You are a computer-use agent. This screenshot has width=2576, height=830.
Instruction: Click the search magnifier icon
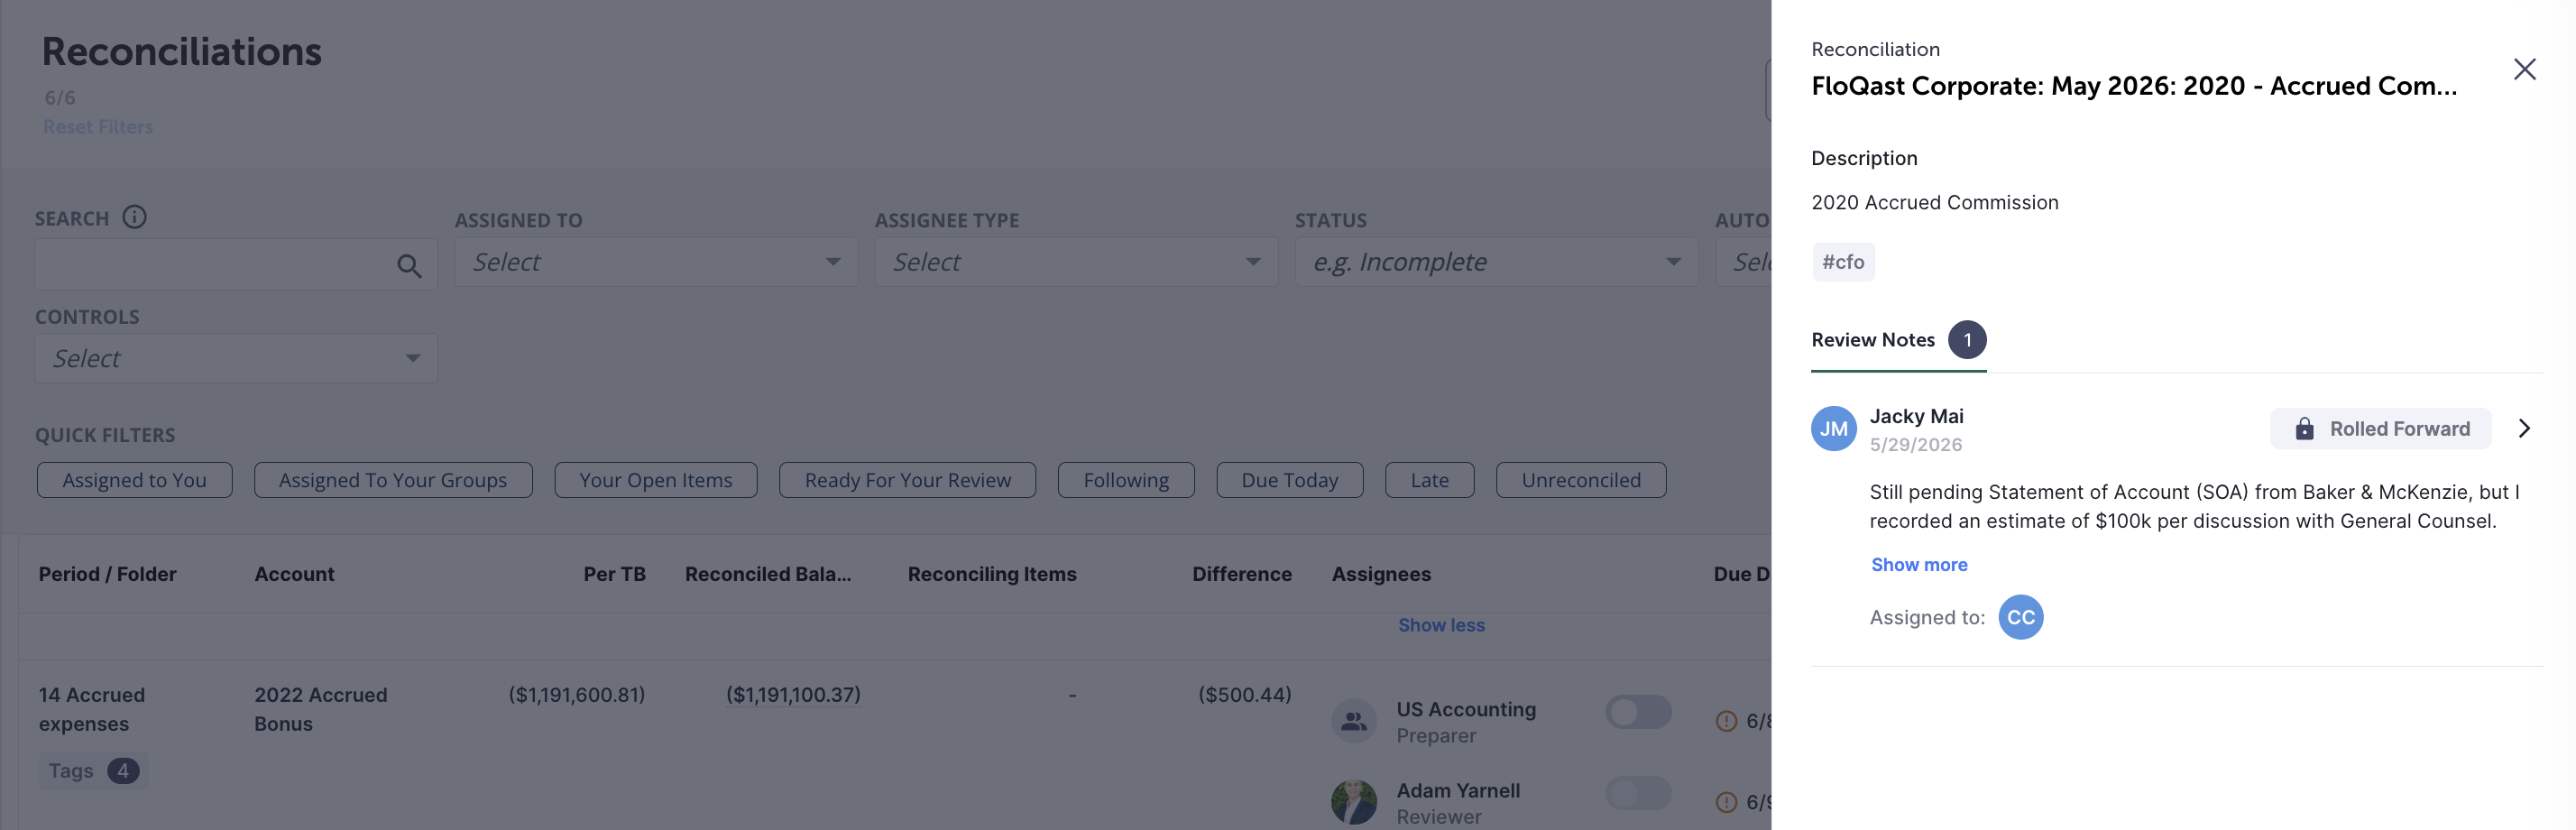tap(409, 265)
